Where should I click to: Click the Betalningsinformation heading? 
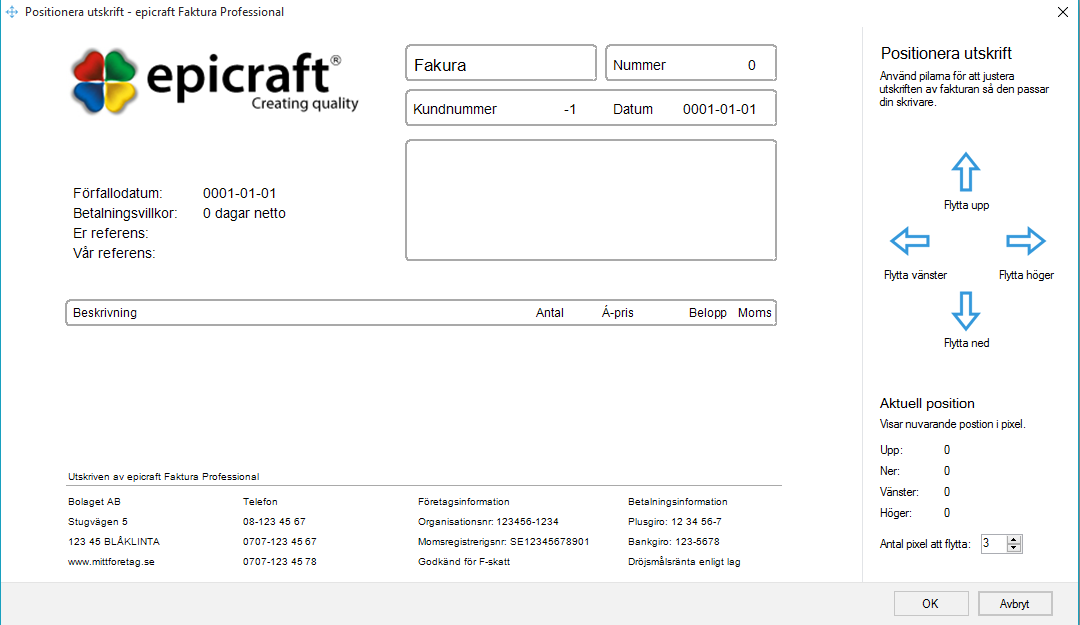click(x=678, y=502)
